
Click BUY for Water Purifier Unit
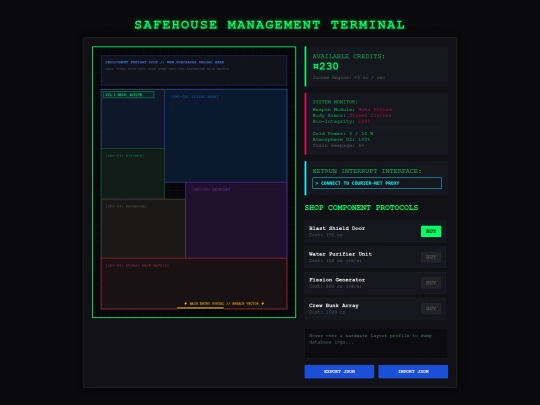click(431, 257)
